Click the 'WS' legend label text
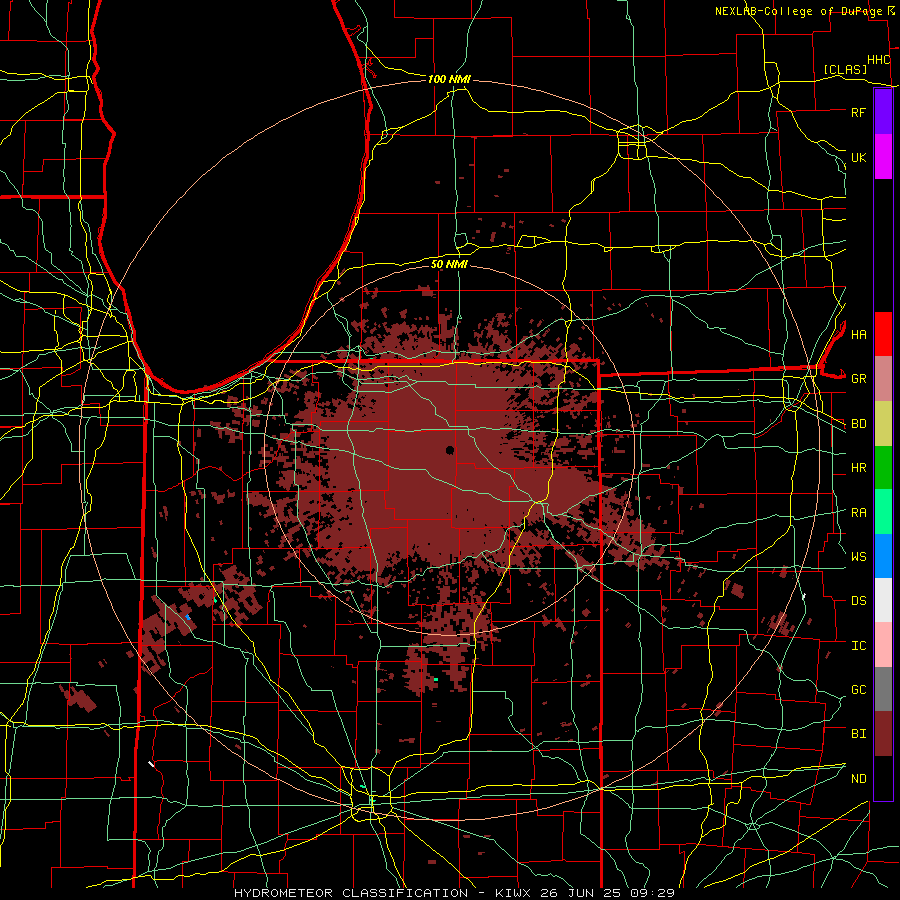The image size is (900, 900). coord(858,557)
